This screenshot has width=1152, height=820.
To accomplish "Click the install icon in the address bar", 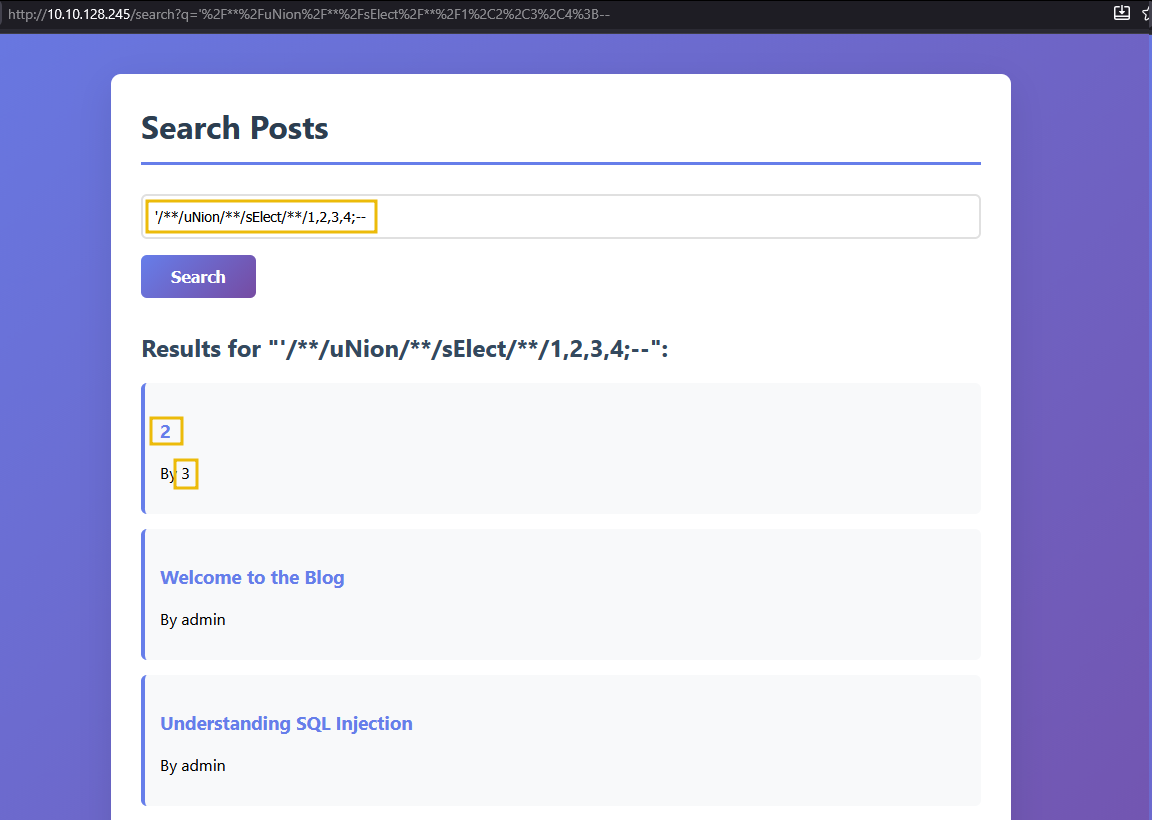I will pyautogui.click(x=1121, y=12).
